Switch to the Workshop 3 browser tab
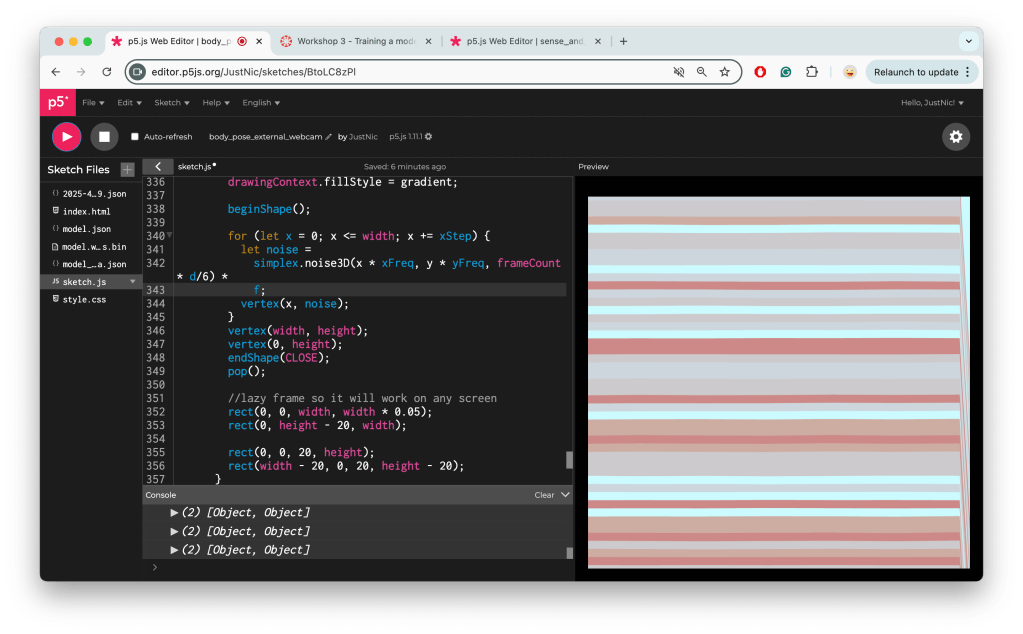 pos(355,41)
